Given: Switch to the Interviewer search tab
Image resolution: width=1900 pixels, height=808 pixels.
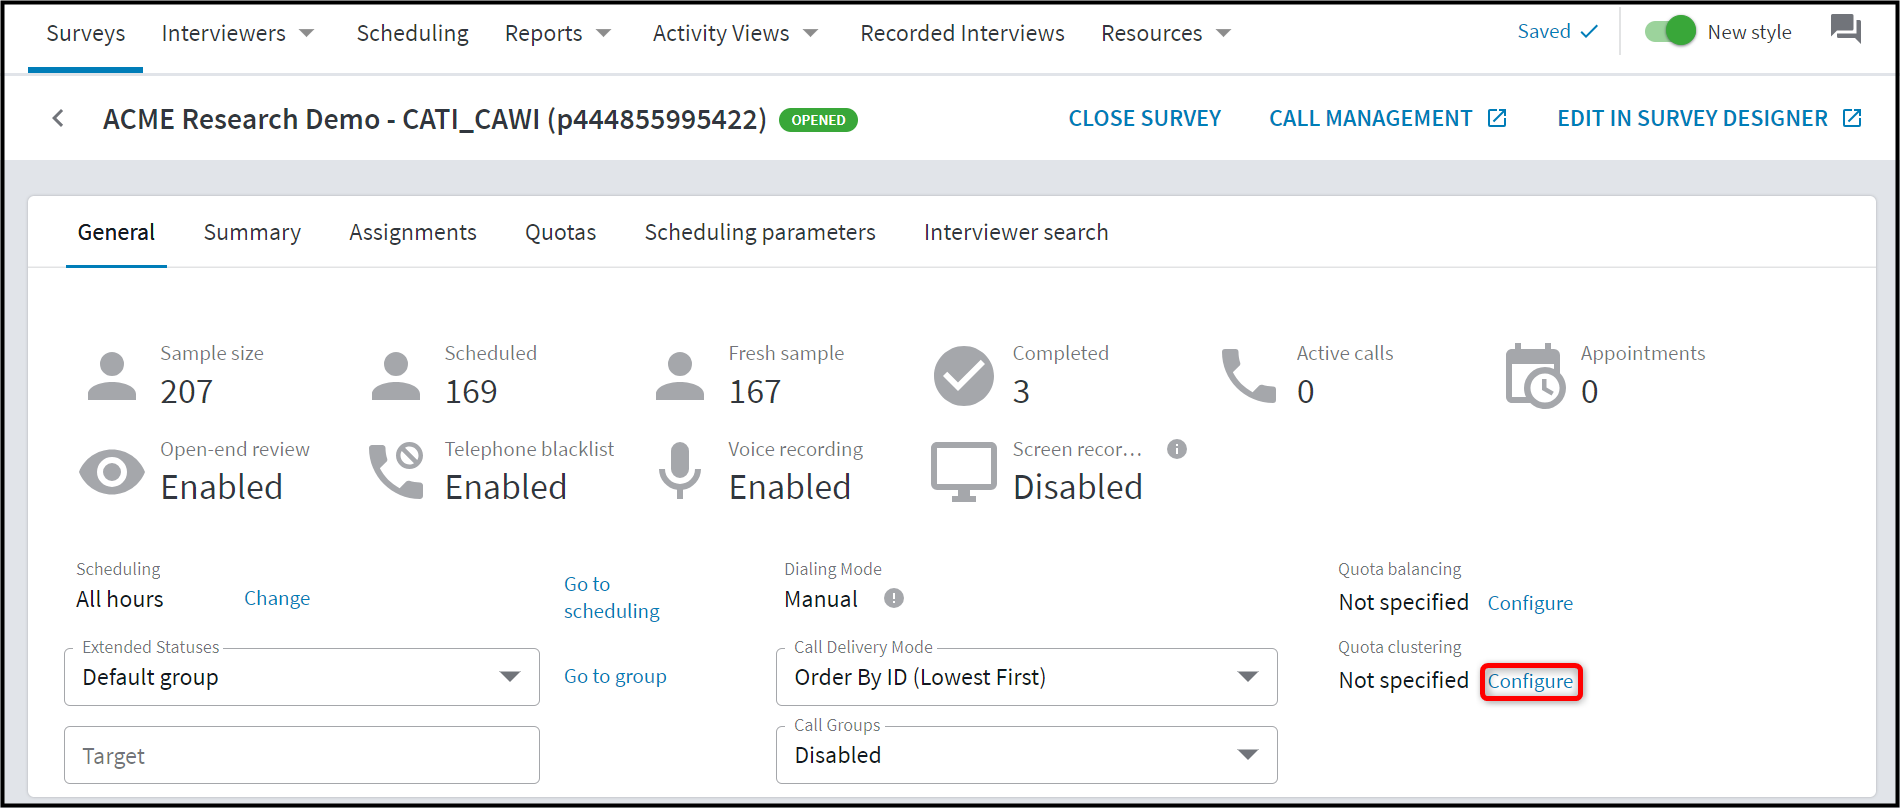Looking at the screenshot, I should [x=1016, y=232].
